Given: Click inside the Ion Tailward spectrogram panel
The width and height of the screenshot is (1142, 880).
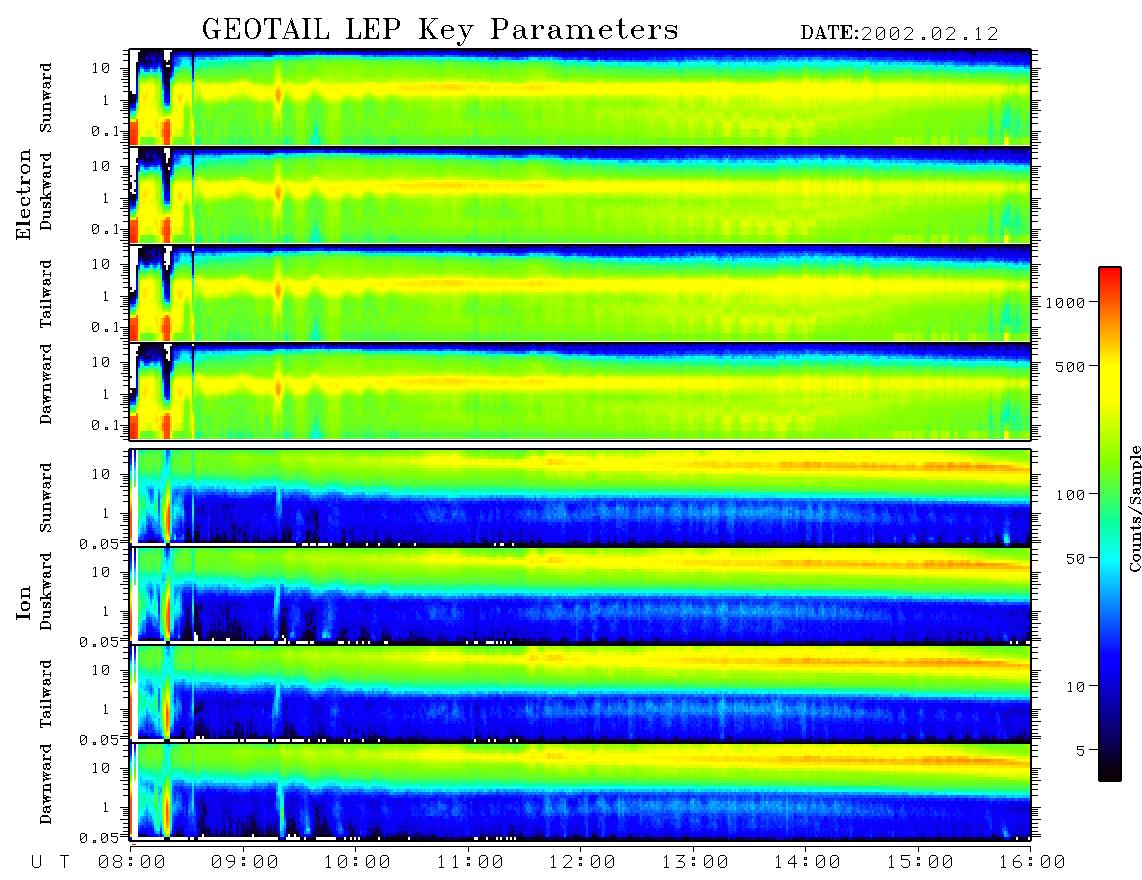Looking at the screenshot, I should pos(580,693).
